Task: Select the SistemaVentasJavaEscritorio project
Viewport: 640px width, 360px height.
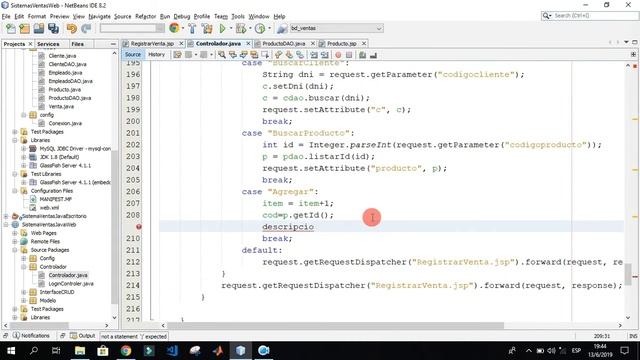Action: (x=54, y=216)
